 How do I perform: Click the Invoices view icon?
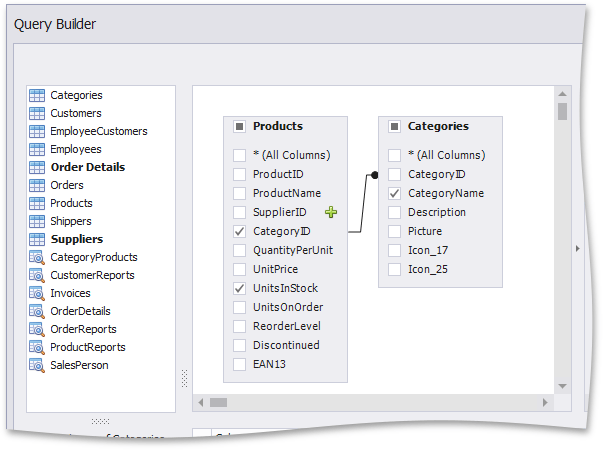click(x=37, y=293)
